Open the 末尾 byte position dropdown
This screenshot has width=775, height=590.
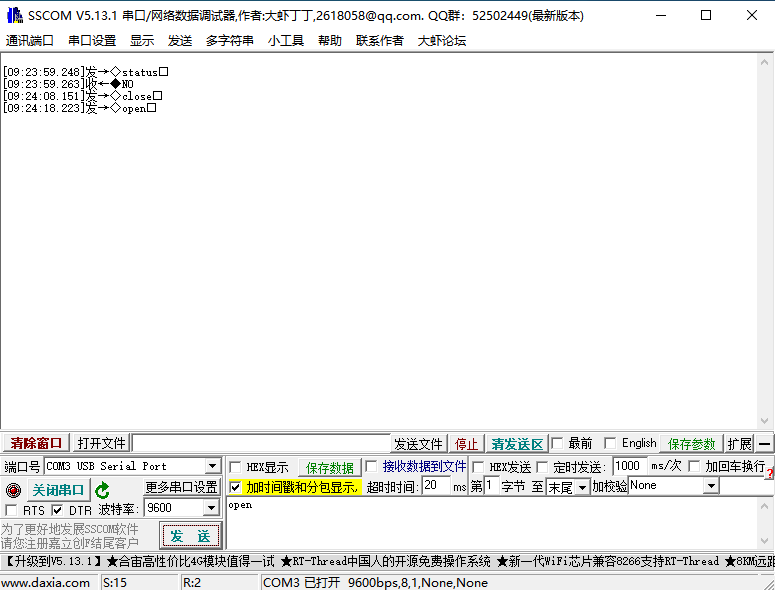tap(582, 488)
